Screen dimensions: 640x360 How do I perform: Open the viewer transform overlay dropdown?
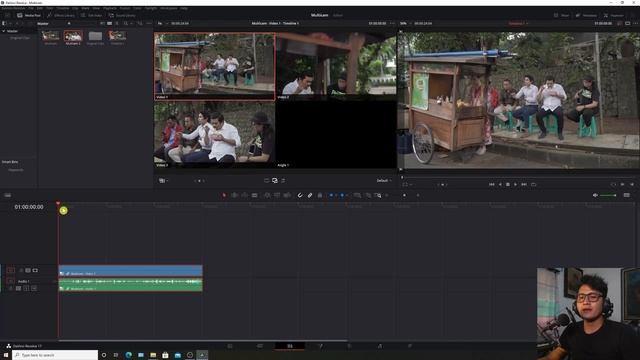[x=407, y=184]
